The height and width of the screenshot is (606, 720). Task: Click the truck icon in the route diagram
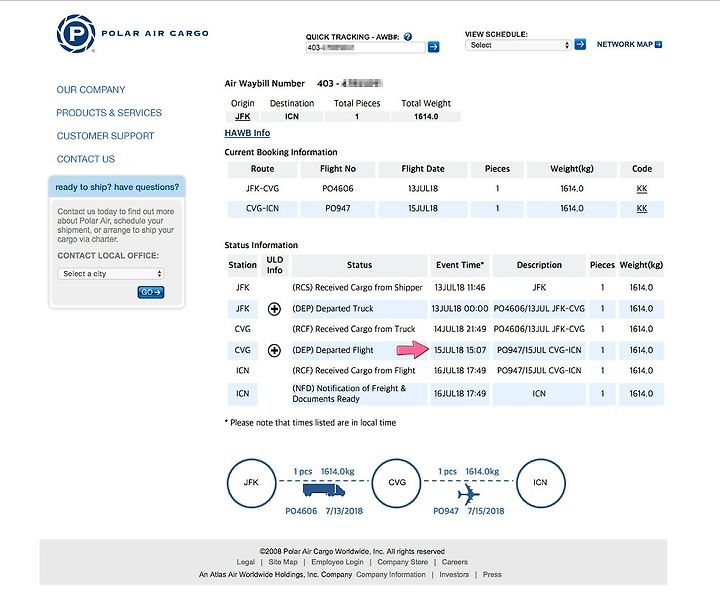click(x=323, y=490)
